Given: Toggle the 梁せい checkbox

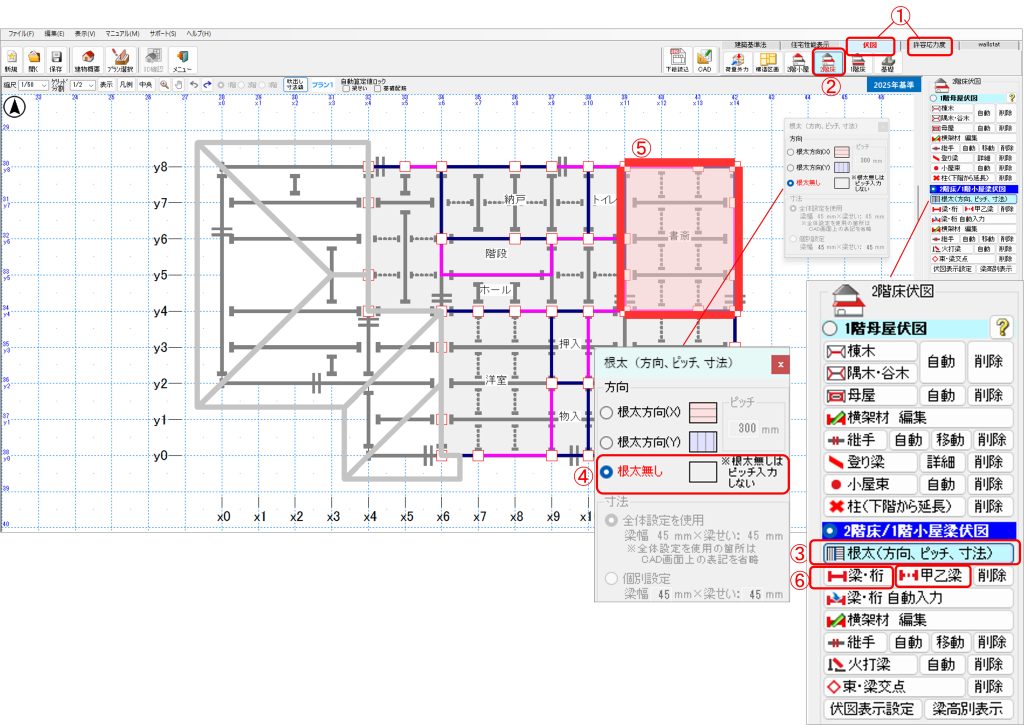Looking at the screenshot, I should [346, 89].
